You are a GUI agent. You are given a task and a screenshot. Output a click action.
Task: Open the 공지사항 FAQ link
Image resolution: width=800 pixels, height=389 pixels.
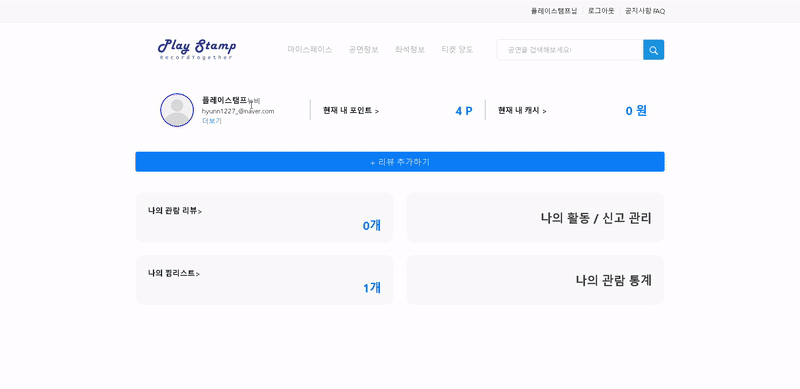(x=645, y=11)
